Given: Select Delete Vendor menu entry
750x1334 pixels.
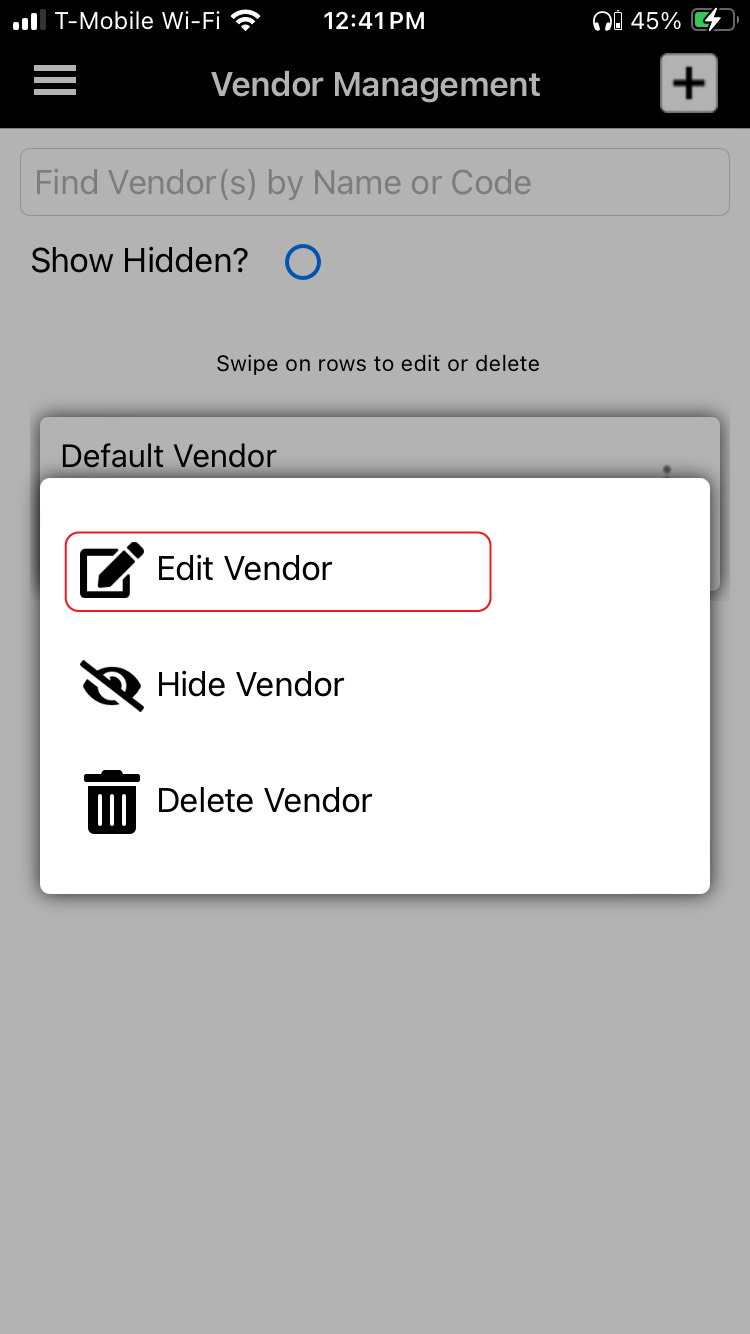Looking at the screenshot, I should [264, 801].
